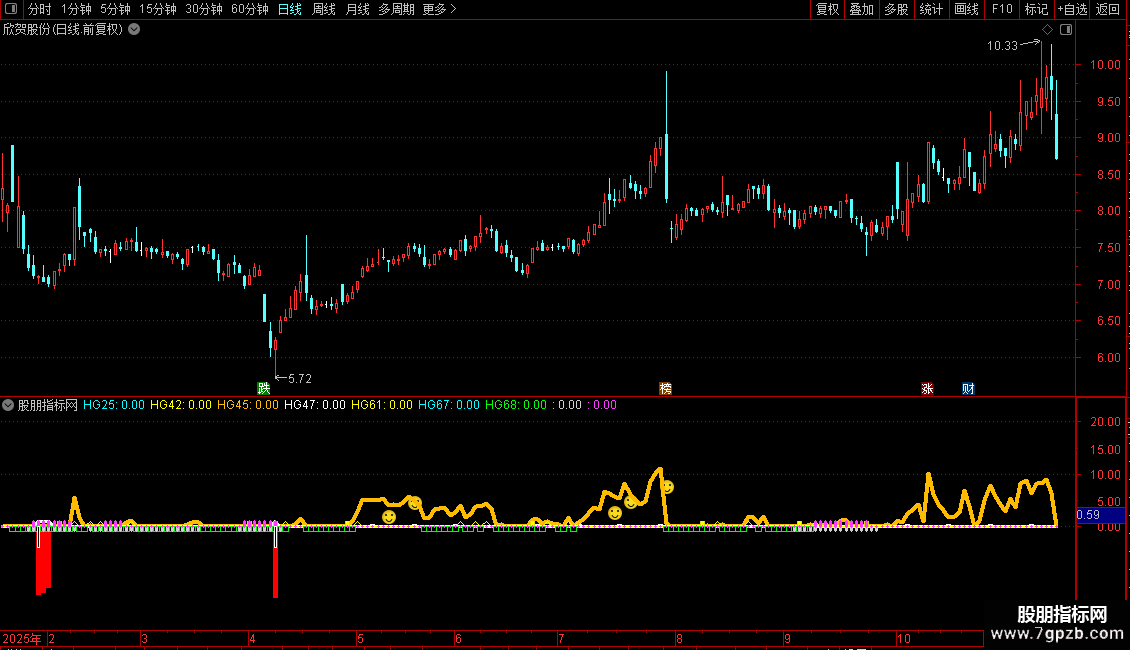Click the HG42: 0.00 value
Viewport: 1130px width, 650px height.
pyautogui.click(x=181, y=405)
